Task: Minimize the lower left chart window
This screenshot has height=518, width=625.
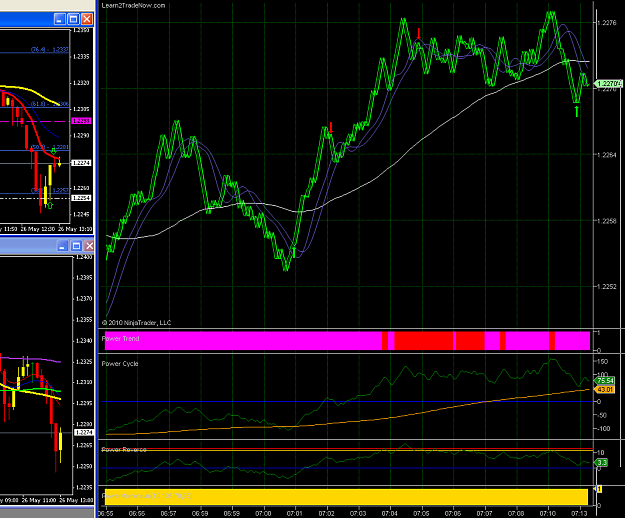Action: [x=62, y=246]
